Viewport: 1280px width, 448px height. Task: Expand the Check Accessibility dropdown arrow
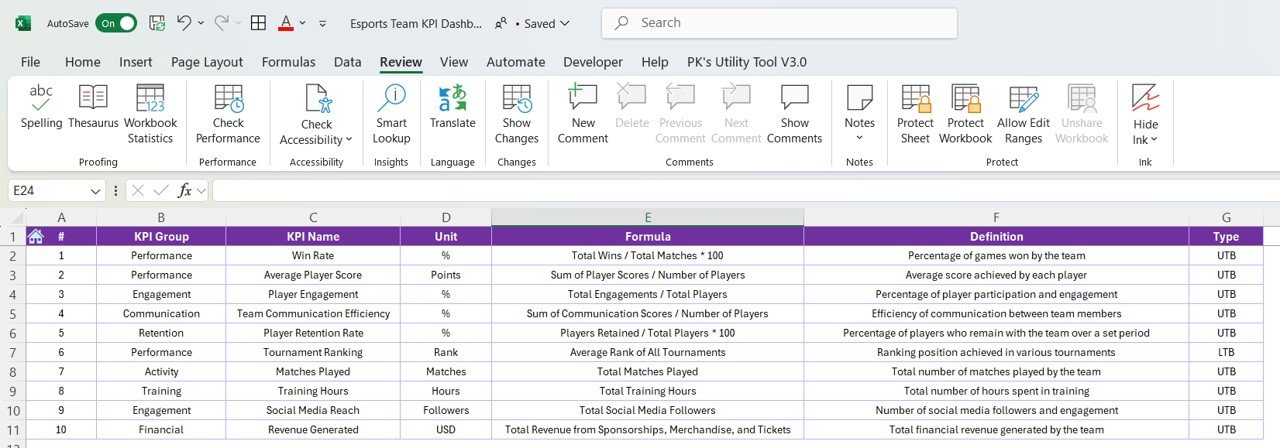[348, 140]
